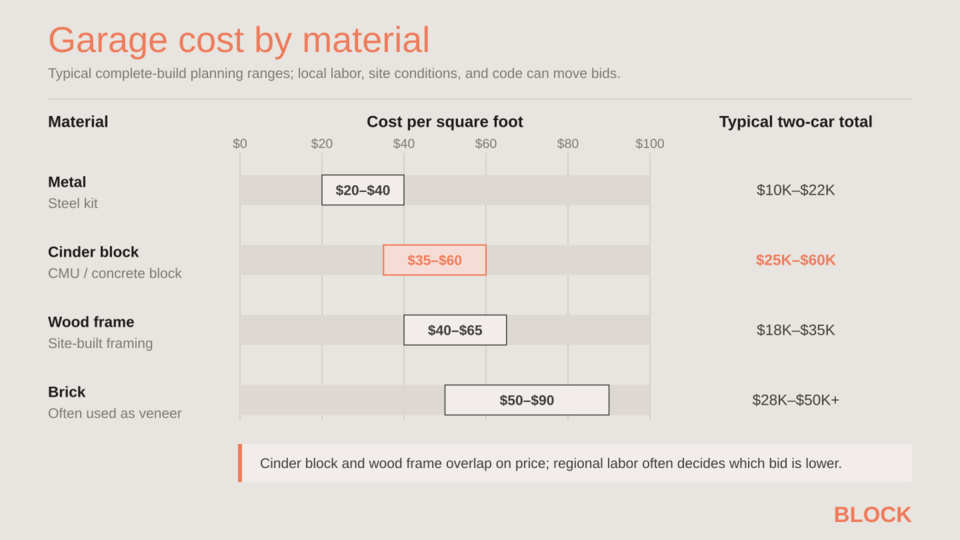Click the 'Typical two-car total' header
The image size is (960, 540).
point(795,122)
